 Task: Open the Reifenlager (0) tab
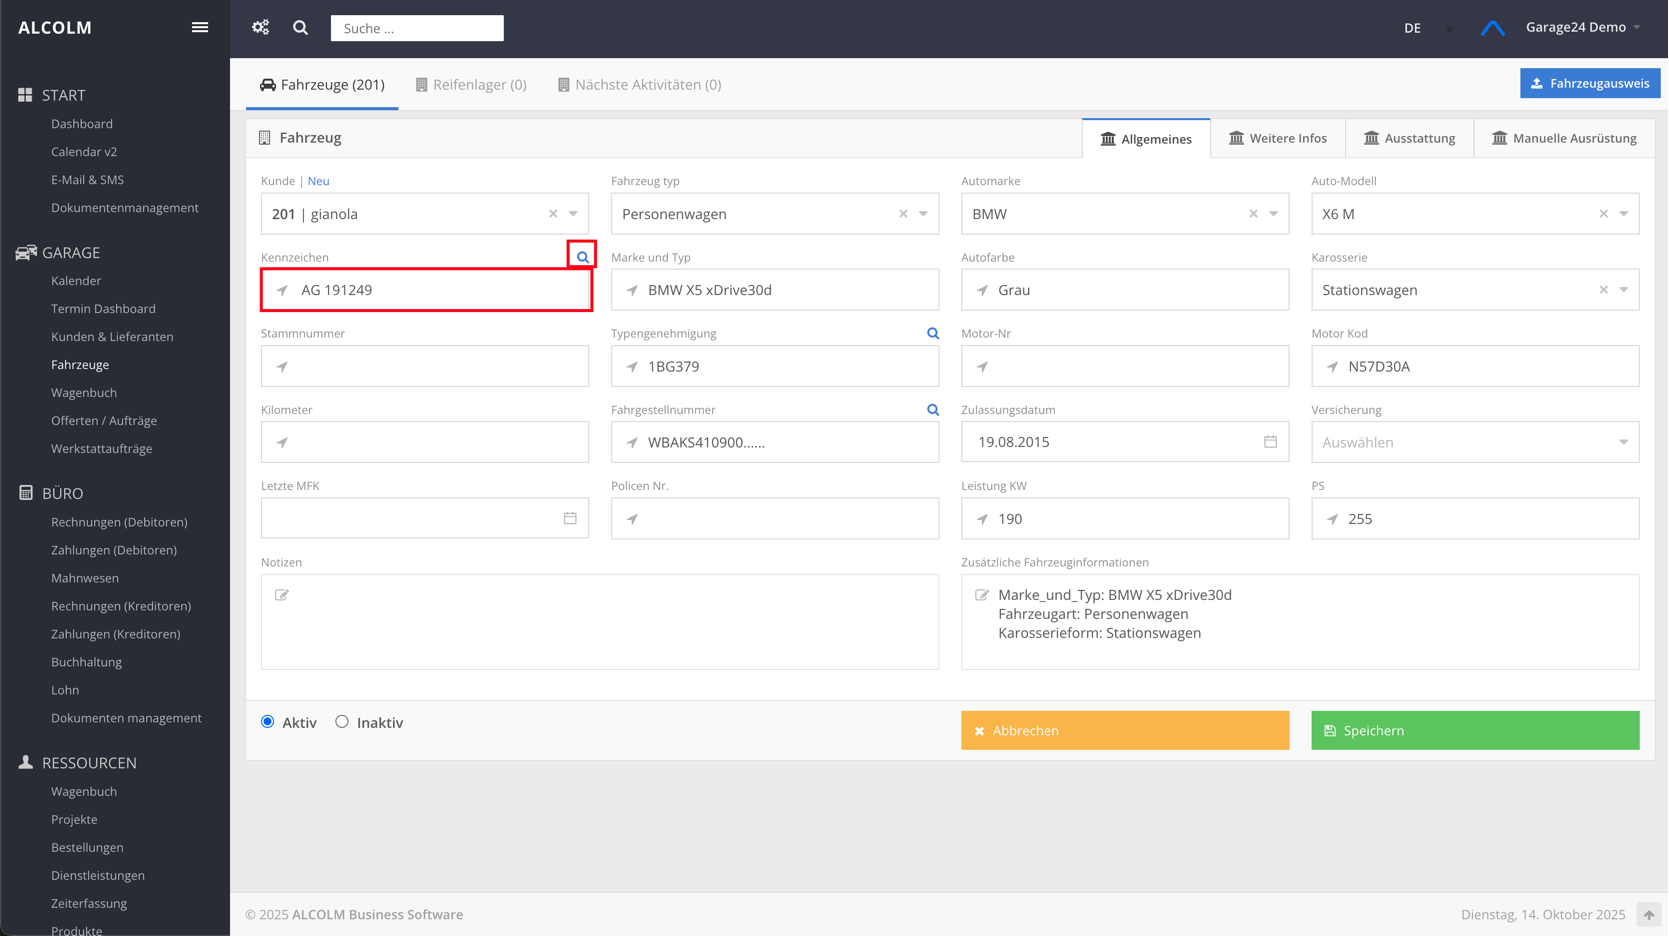point(471,85)
